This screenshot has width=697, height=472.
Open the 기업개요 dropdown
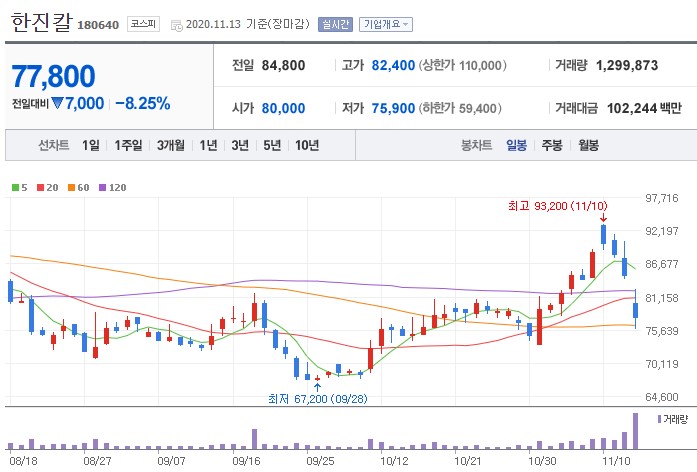point(386,24)
